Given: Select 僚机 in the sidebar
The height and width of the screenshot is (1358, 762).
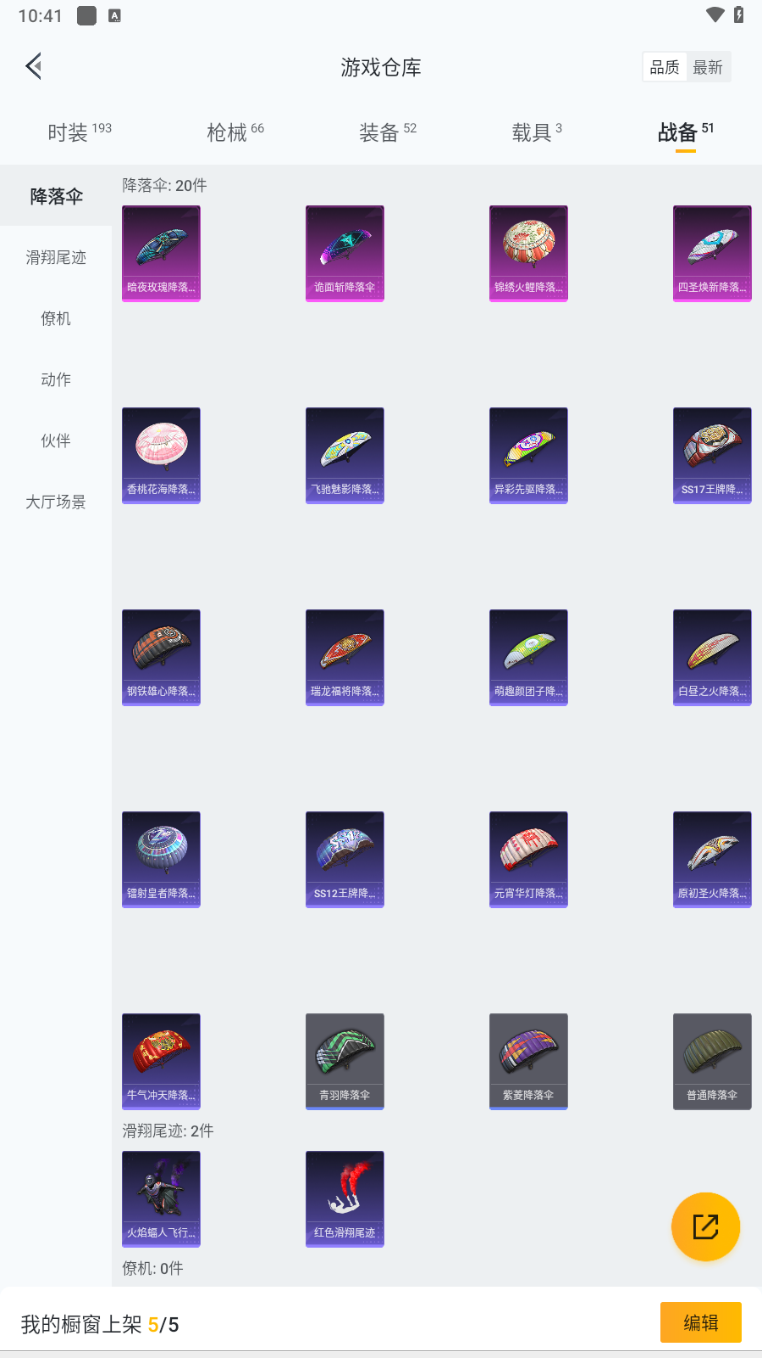Looking at the screenshot, I should point(56,318).
